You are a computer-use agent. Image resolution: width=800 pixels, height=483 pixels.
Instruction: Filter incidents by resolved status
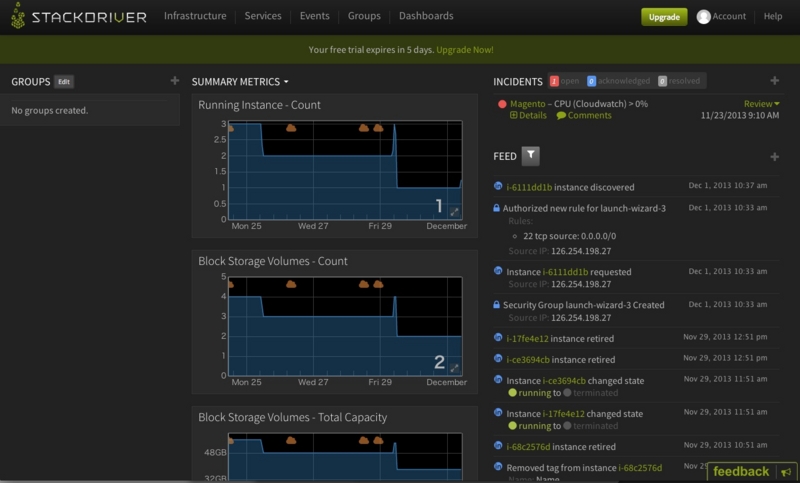679,81
